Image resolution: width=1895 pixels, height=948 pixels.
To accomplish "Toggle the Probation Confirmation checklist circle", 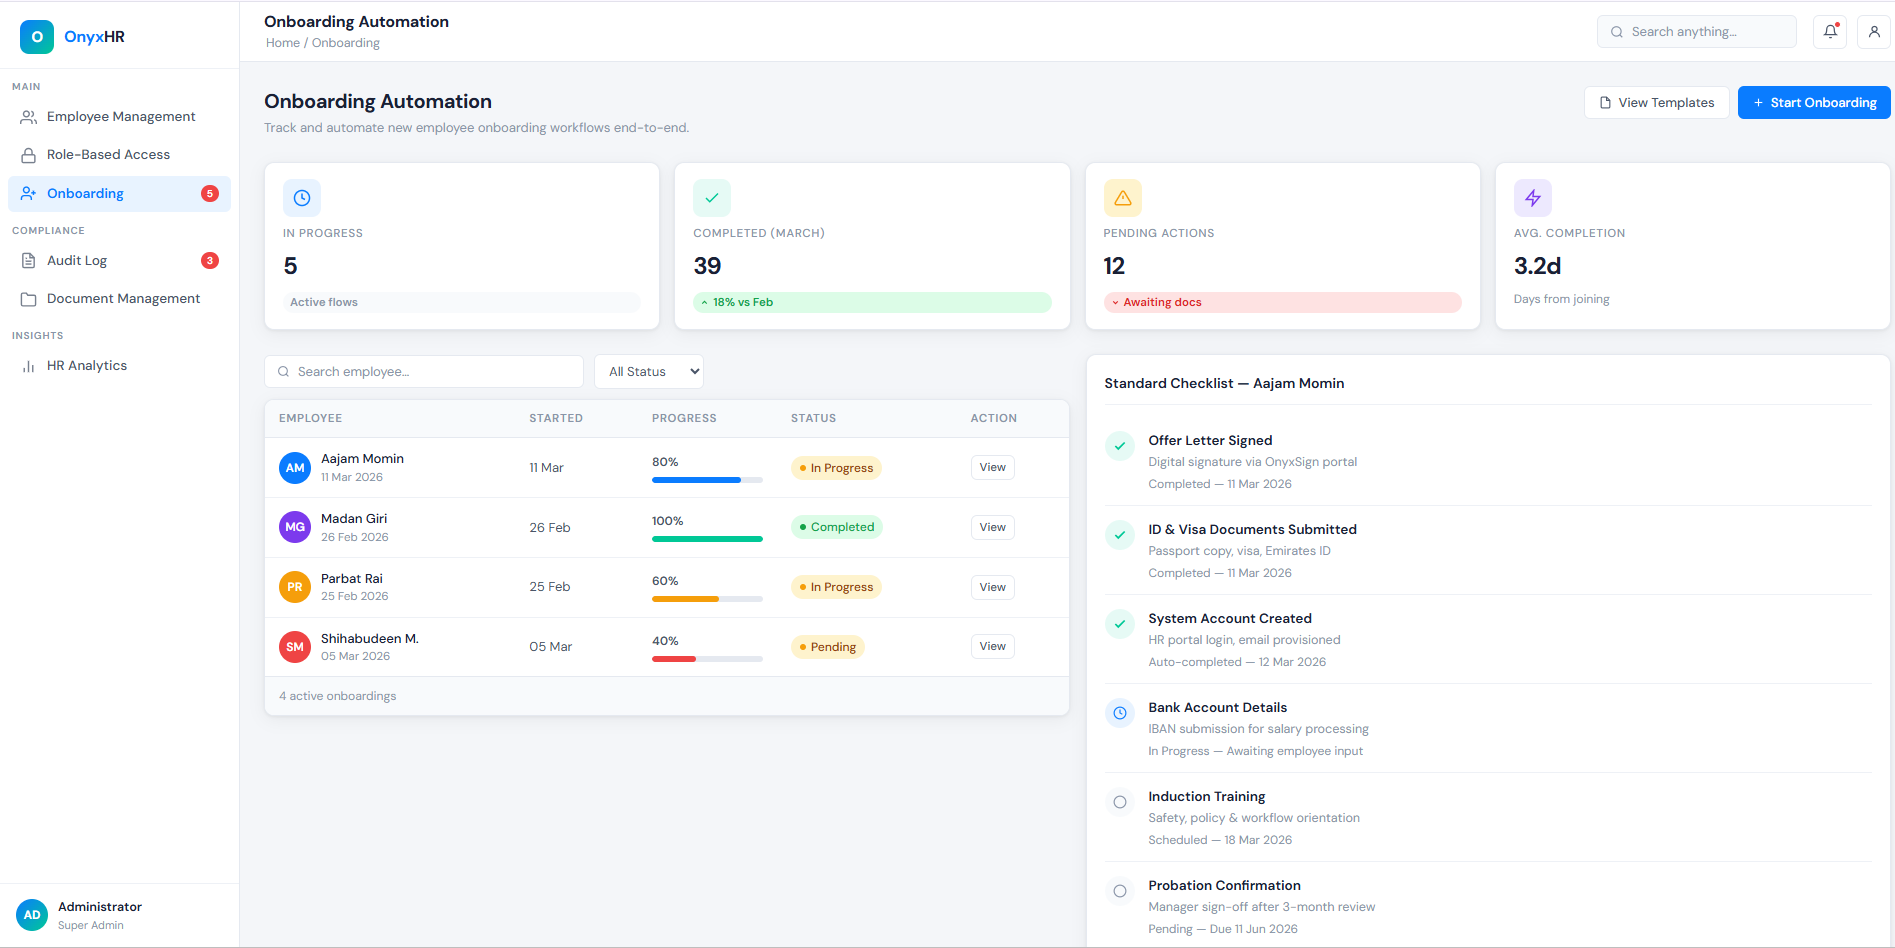I will click(1120, 891).
